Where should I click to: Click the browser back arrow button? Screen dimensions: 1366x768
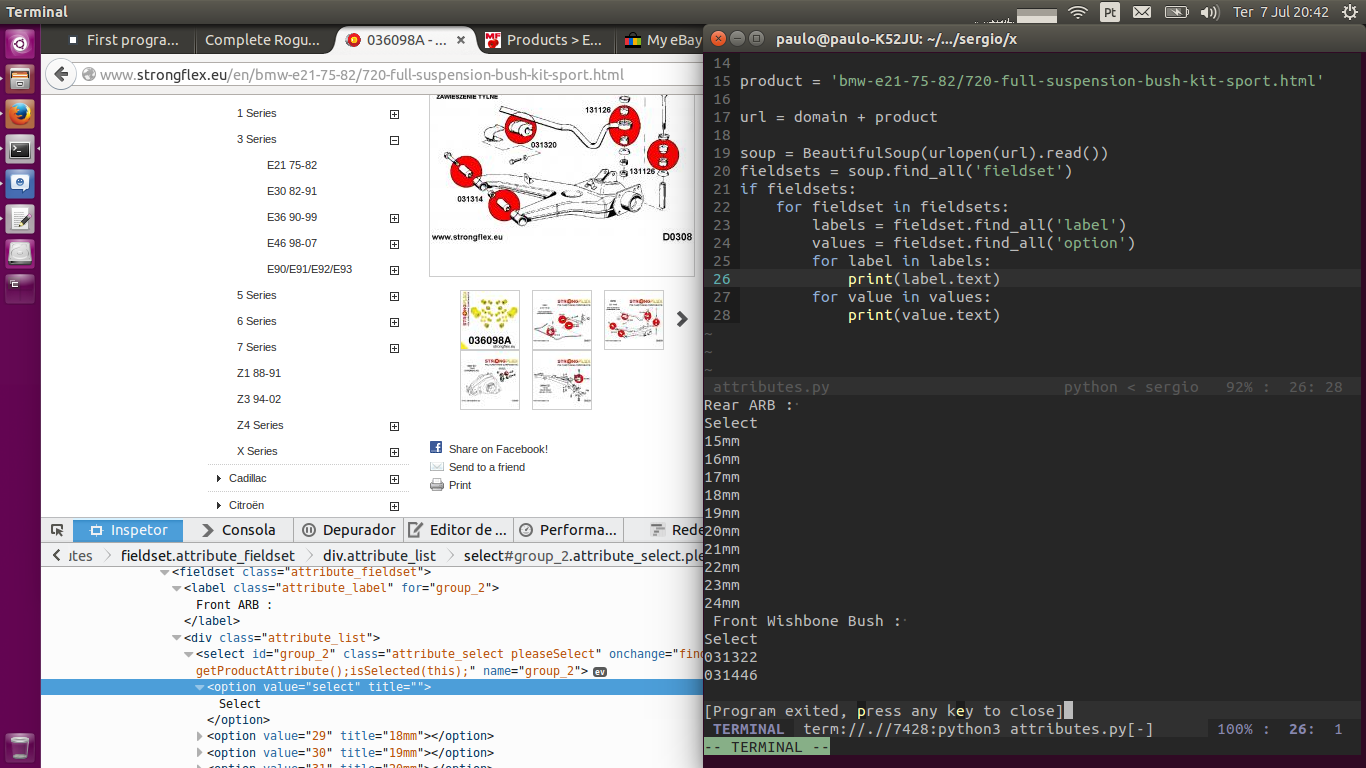(61, 74)
